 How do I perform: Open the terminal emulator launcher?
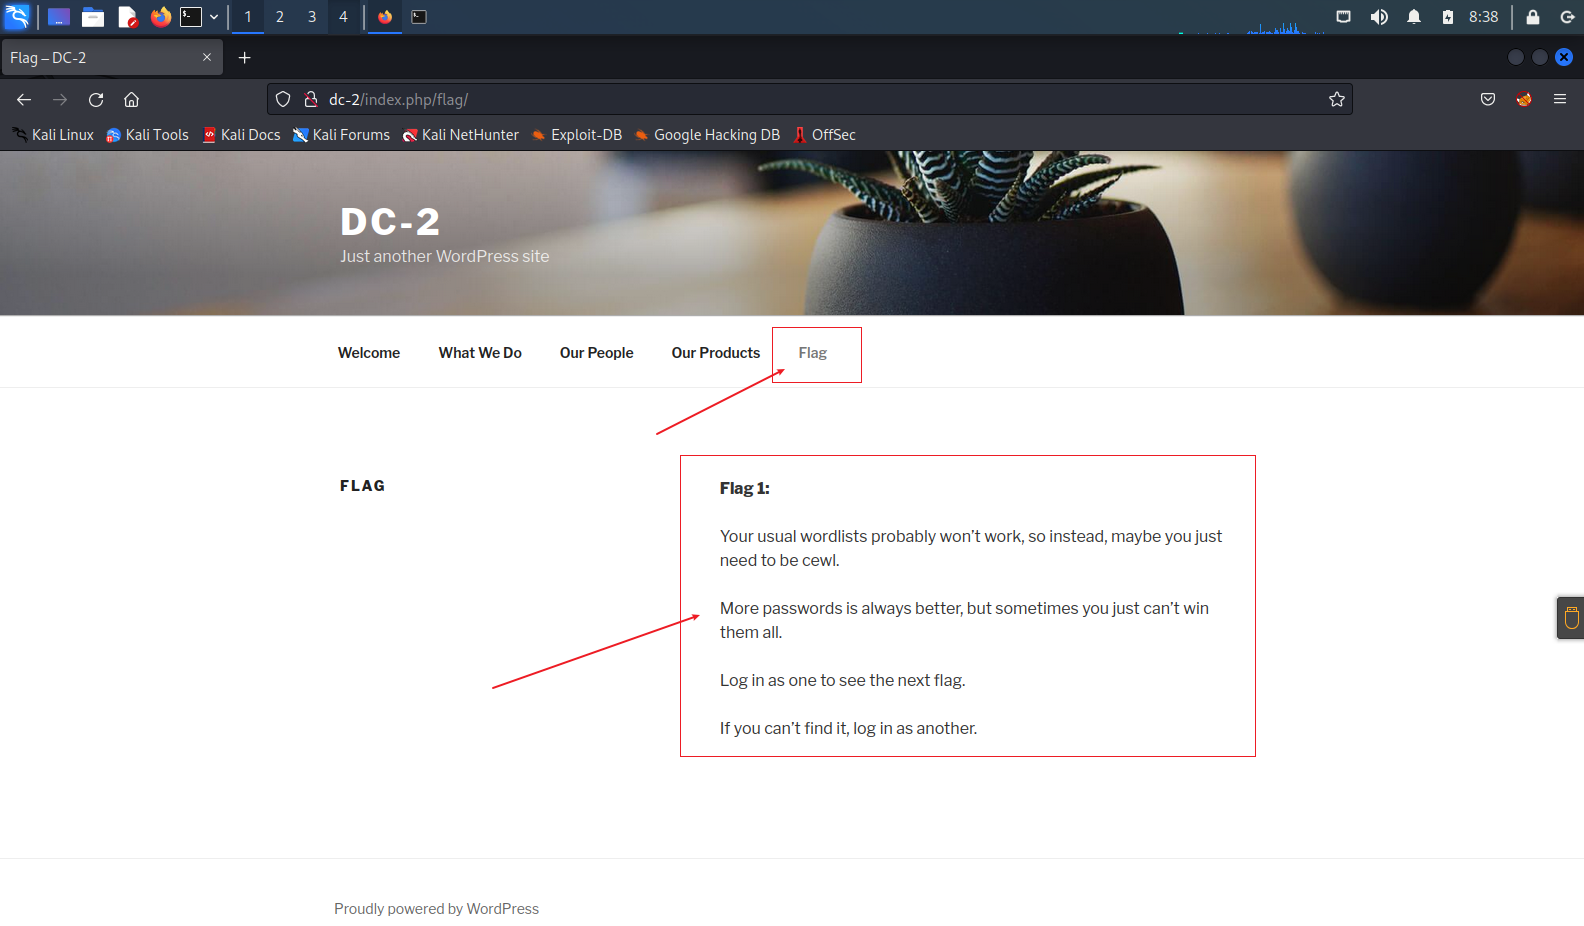[191, 16]
